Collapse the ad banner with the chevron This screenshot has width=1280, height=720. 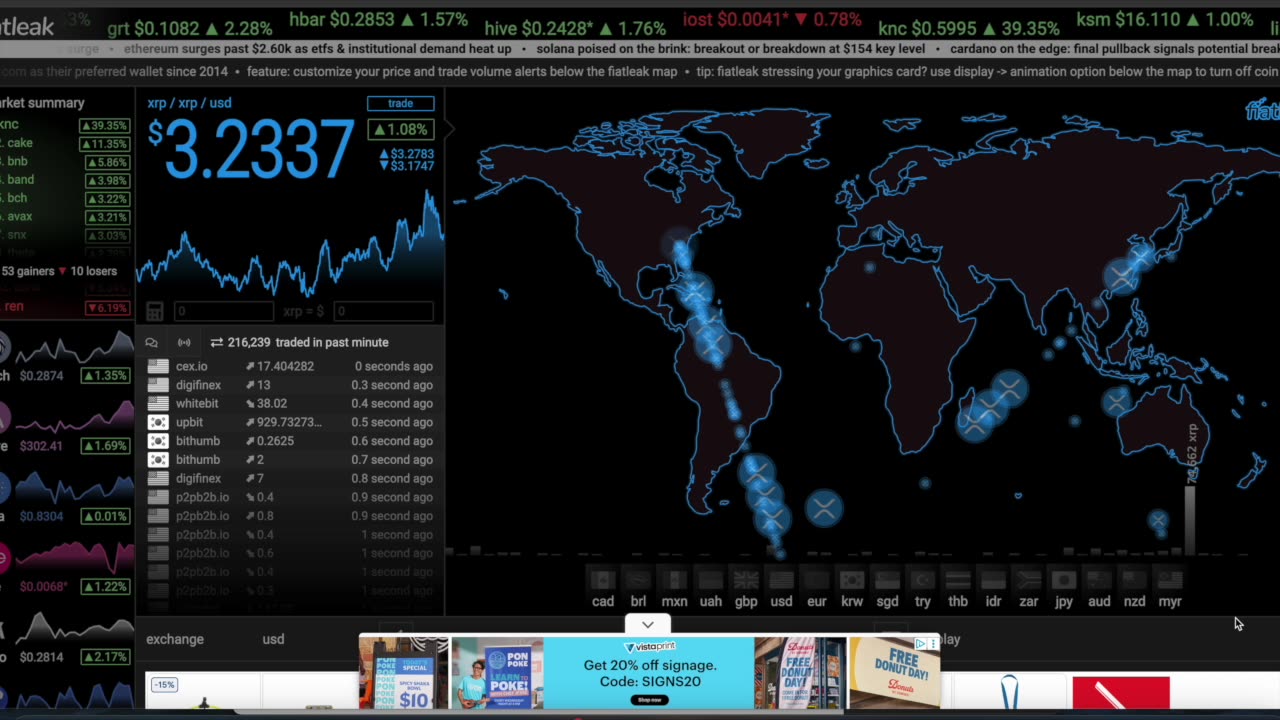[x=647, y=625]
